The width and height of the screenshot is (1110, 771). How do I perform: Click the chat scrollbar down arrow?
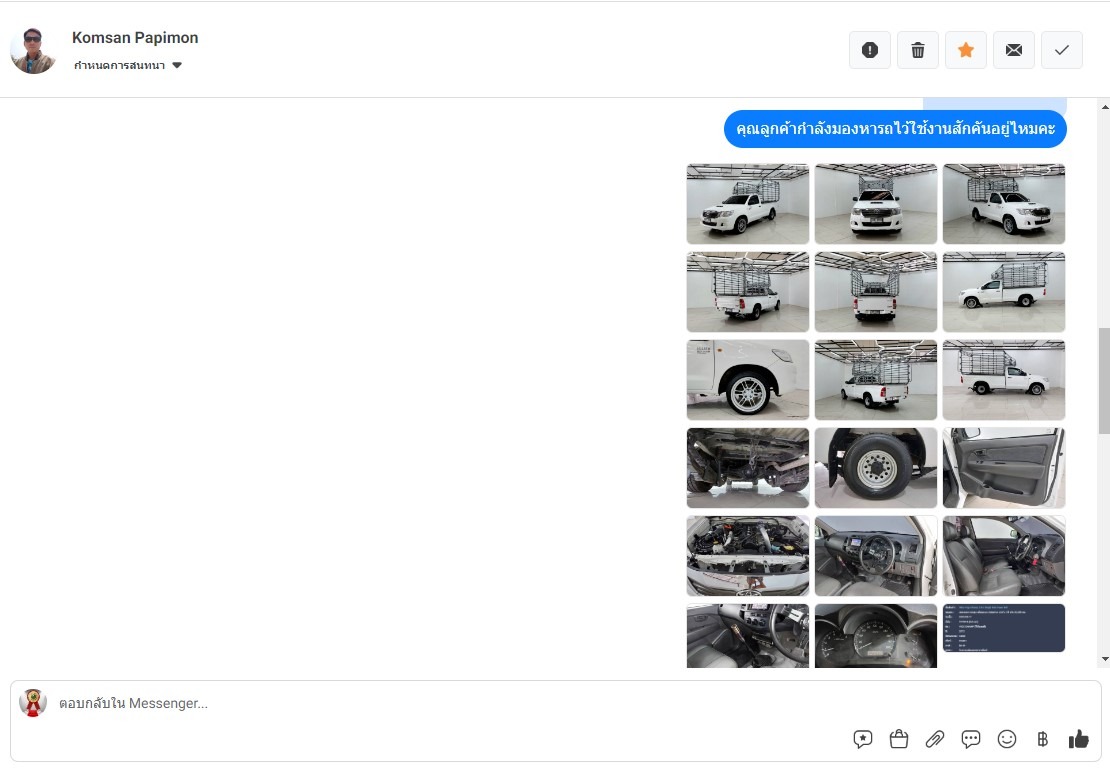[x=1104, y=660]
